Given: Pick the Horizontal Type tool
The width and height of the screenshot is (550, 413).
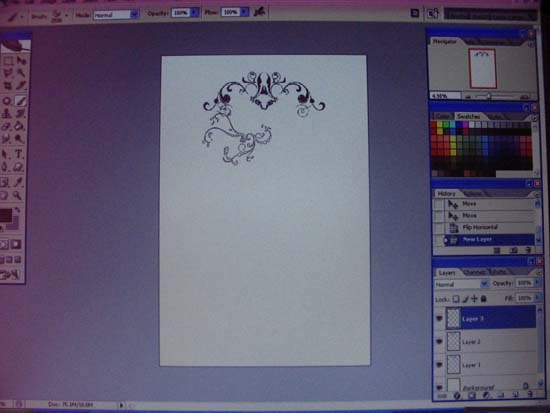Looking at the screenshot, I should [x=19, y=154].
